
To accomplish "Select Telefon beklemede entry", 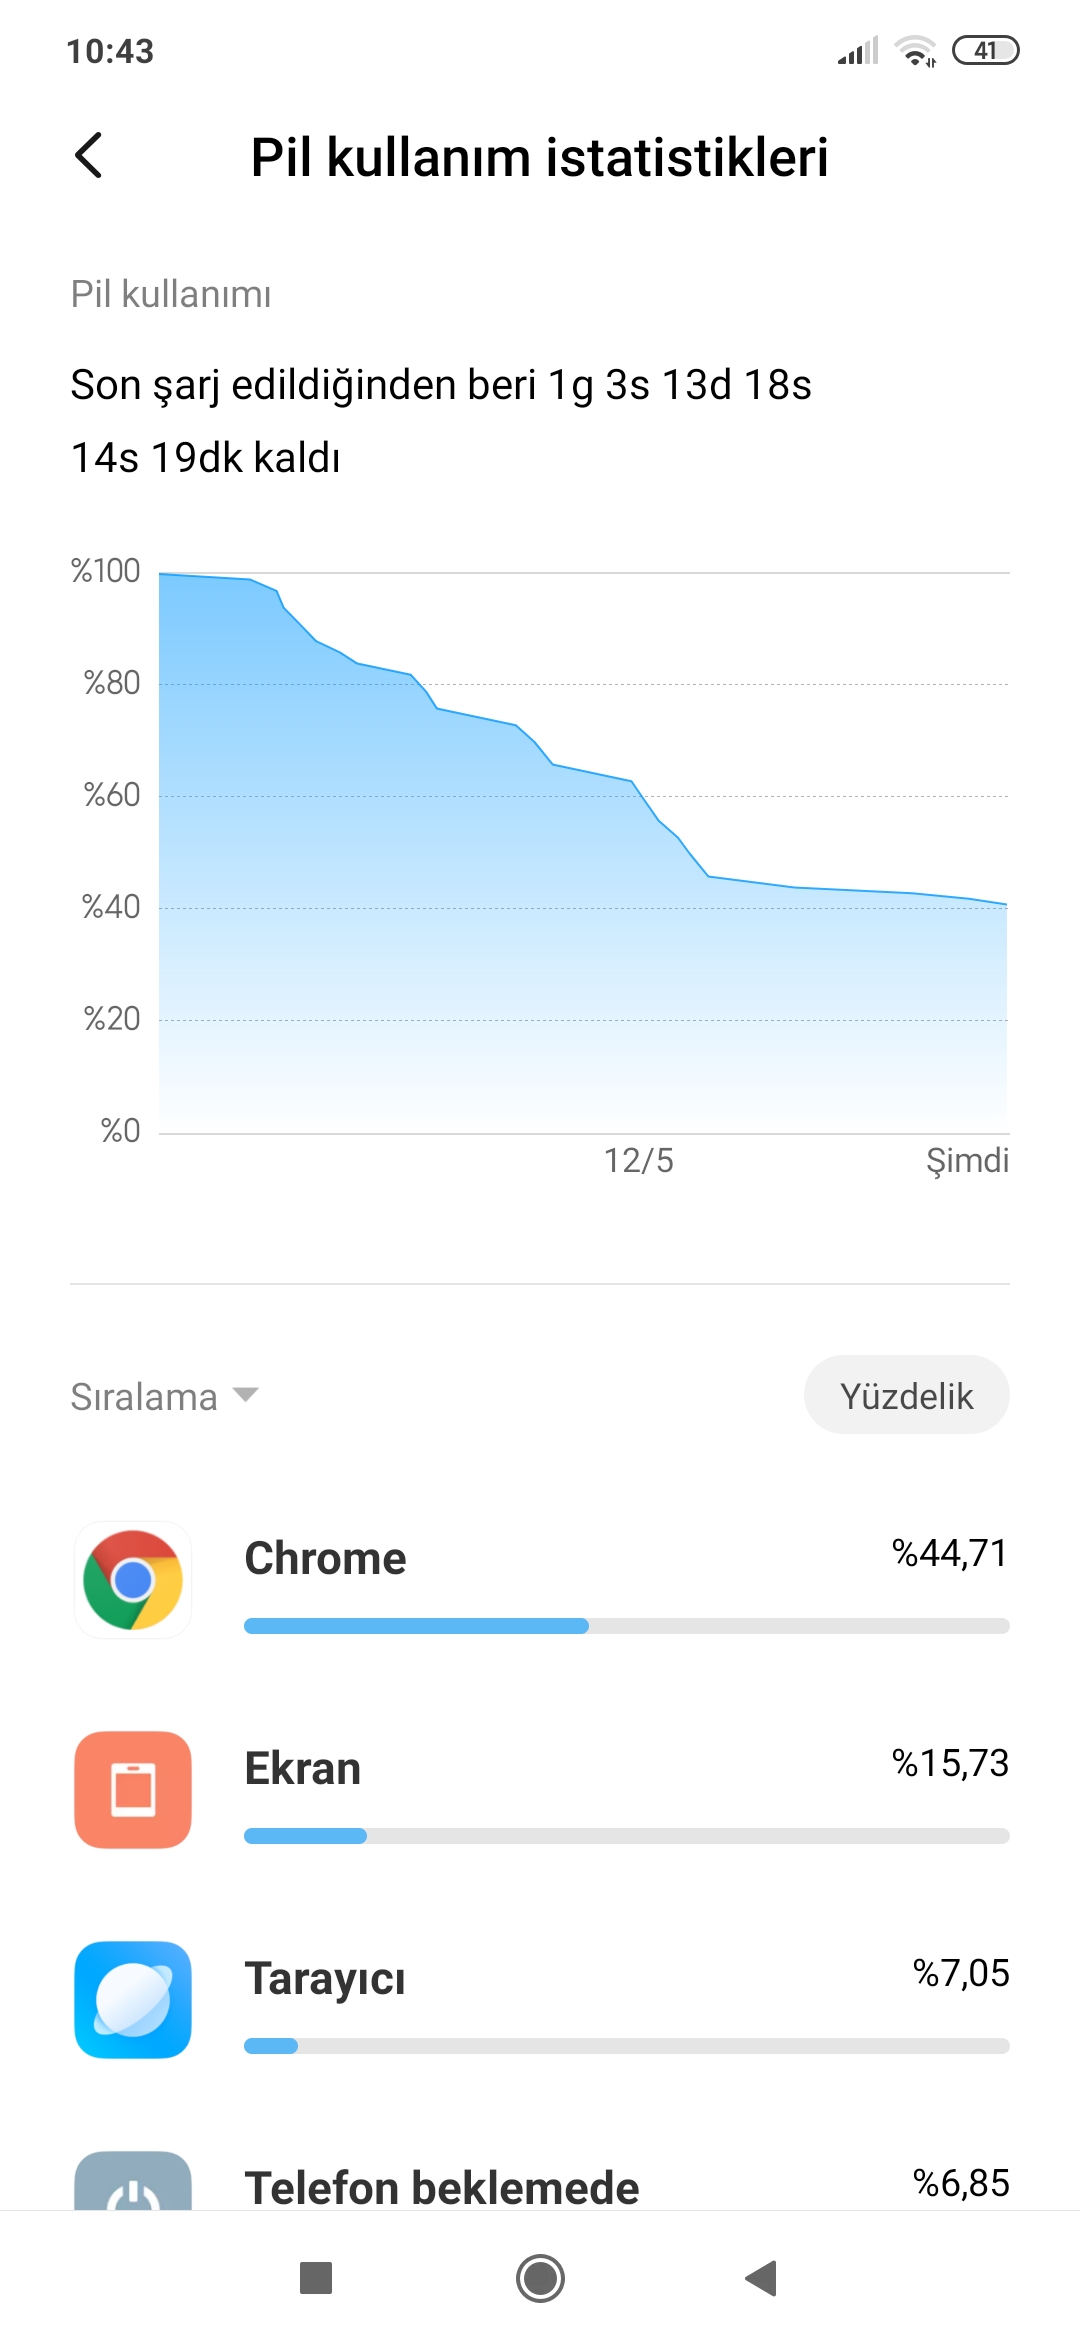I will pos(540,2181).
